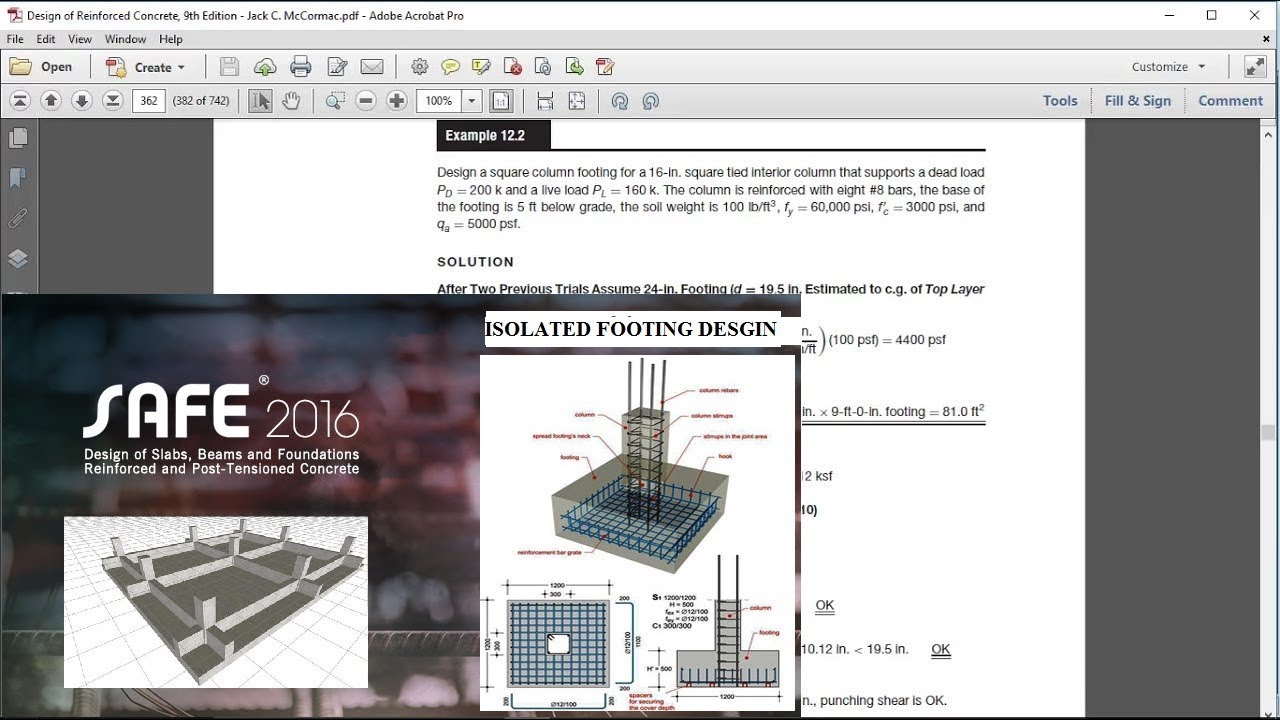Open the Create dropdown menu
Viewport: 1280px width, 720px height.
146,67
